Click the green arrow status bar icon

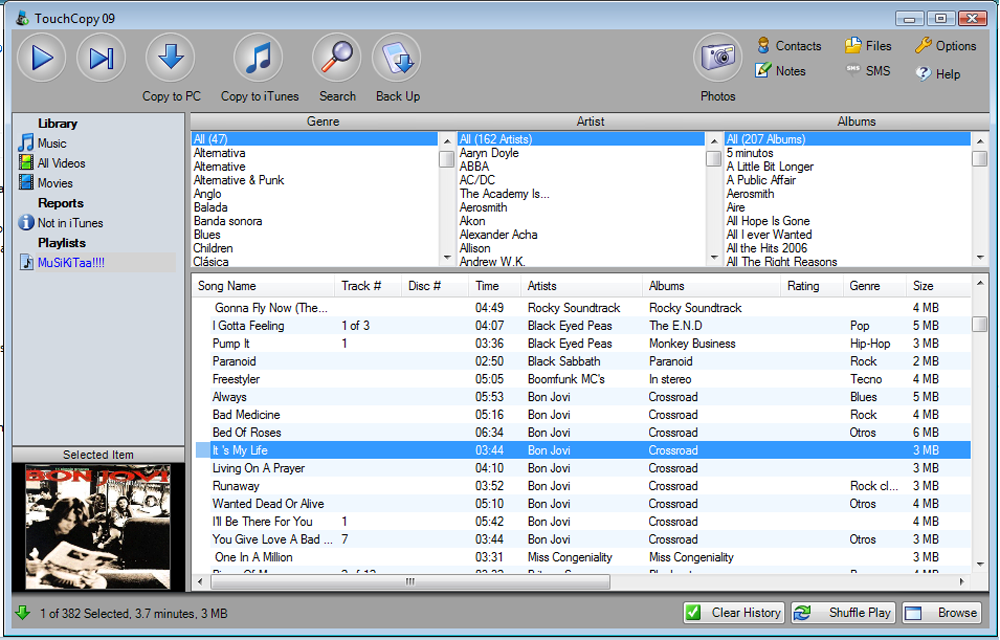coord(22,613)
